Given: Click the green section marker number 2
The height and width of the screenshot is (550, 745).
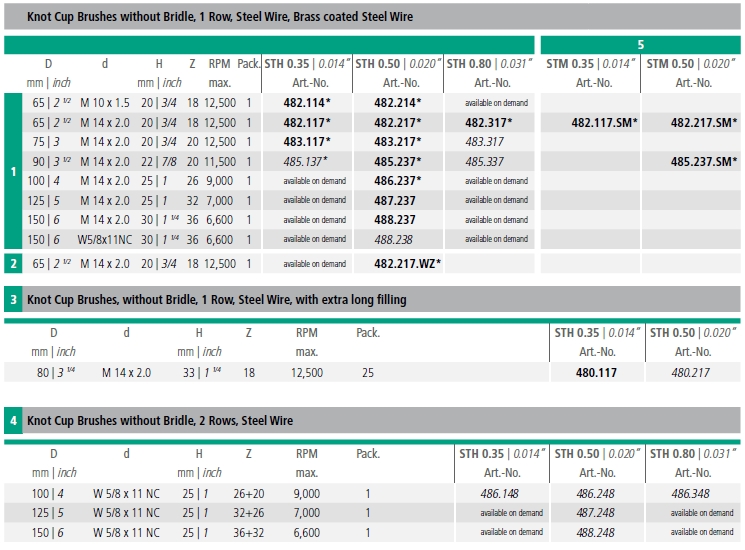Looking at the screenshot, I should pyautogui.click(x=13, y=264).
